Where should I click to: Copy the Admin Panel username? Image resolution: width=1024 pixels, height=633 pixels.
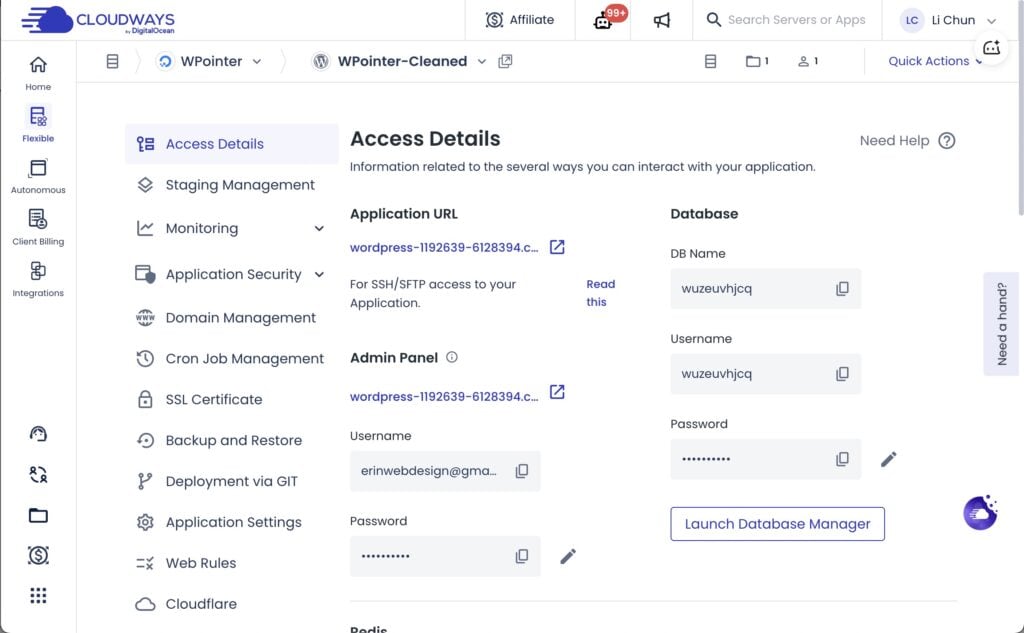[x=521, y=471]
